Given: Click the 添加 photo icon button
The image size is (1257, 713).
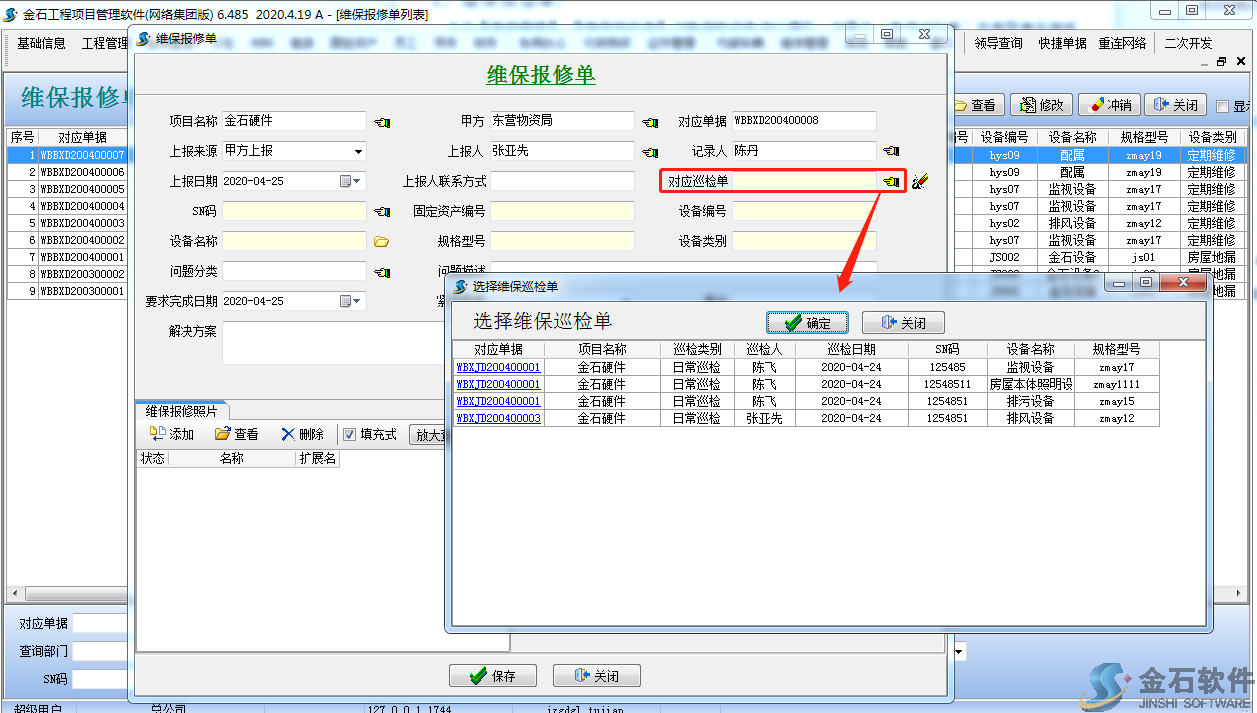Looking at the screenshot, I should tap(171, 434).
